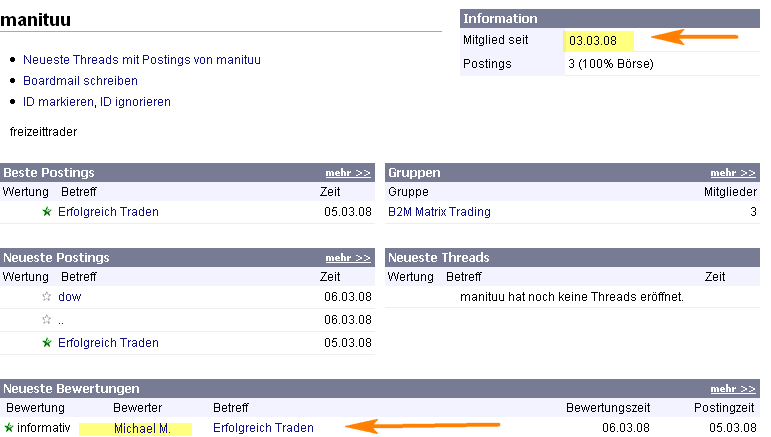Viewport: 771px width, 437px height.
Task: Expand Gruppen section with mehr >>
Action: coord(733,173)
